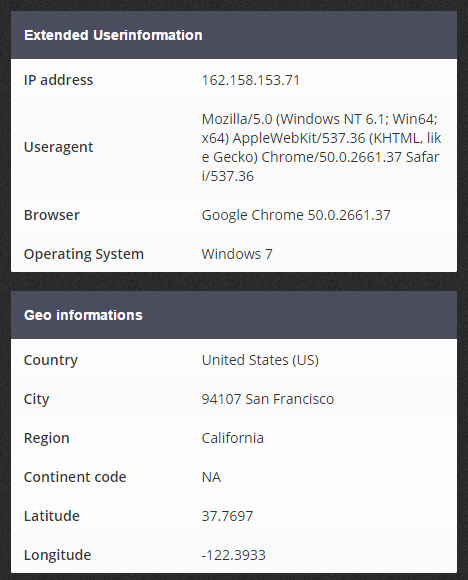The height and width of the screenshot is (580, 468).
Task: Click the Useragent row label
Action: 58,147
